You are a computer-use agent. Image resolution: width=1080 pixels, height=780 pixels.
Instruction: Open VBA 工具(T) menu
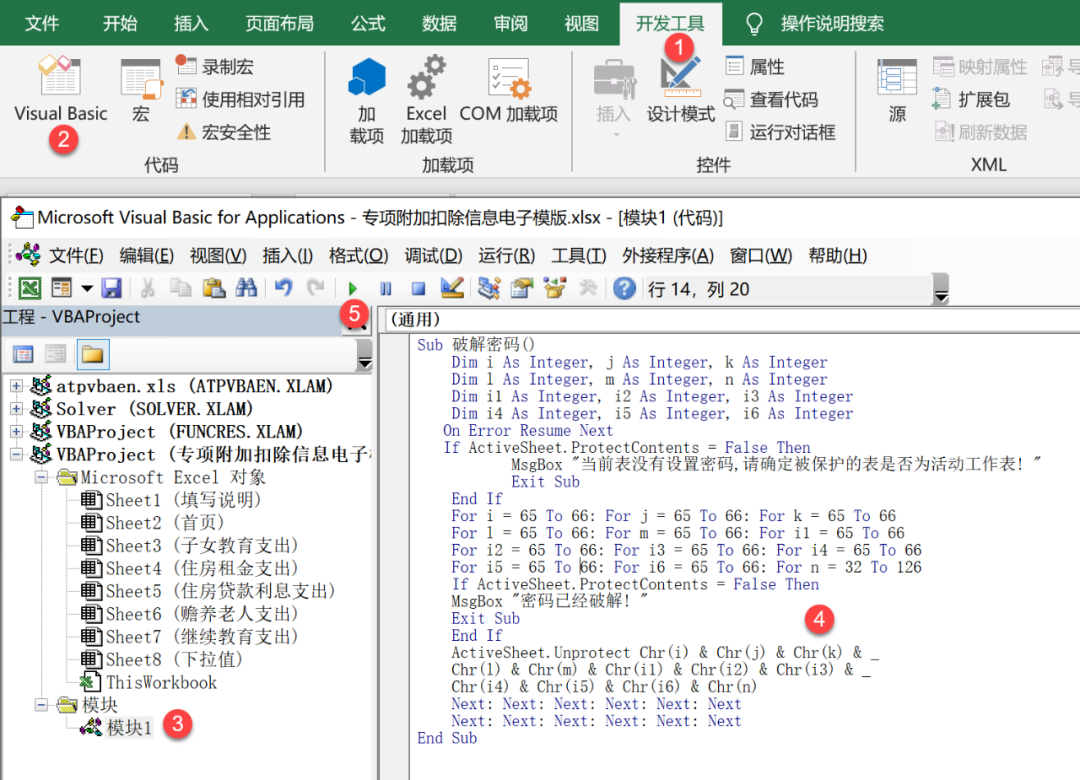tap(579, 256)
